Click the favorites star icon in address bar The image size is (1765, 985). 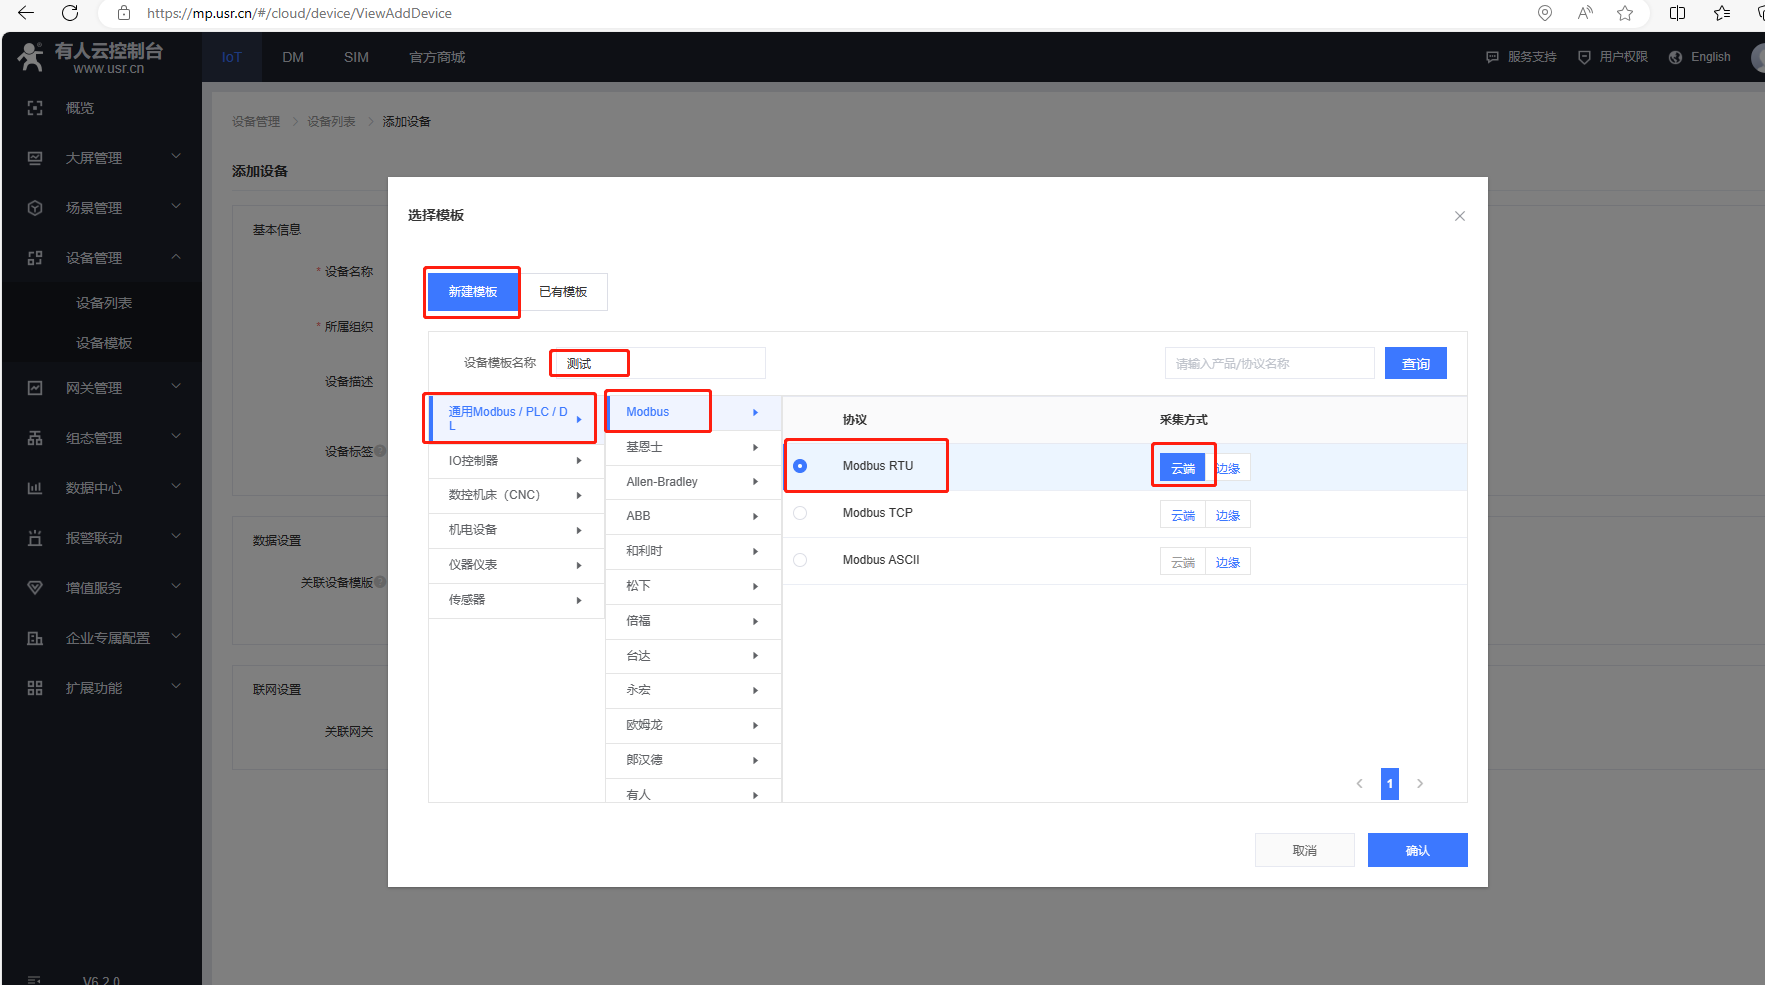click(1625, 13)
